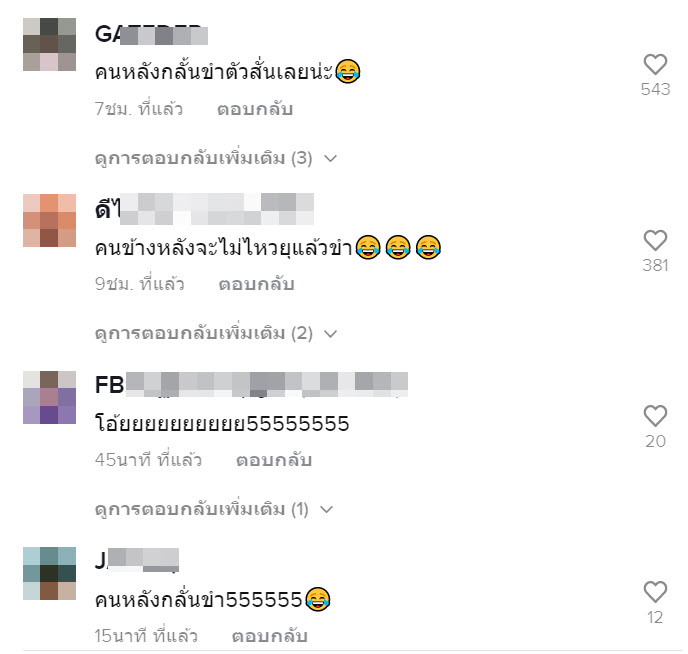Open the orange pixelated avatar profile

(x=50, y=220)
